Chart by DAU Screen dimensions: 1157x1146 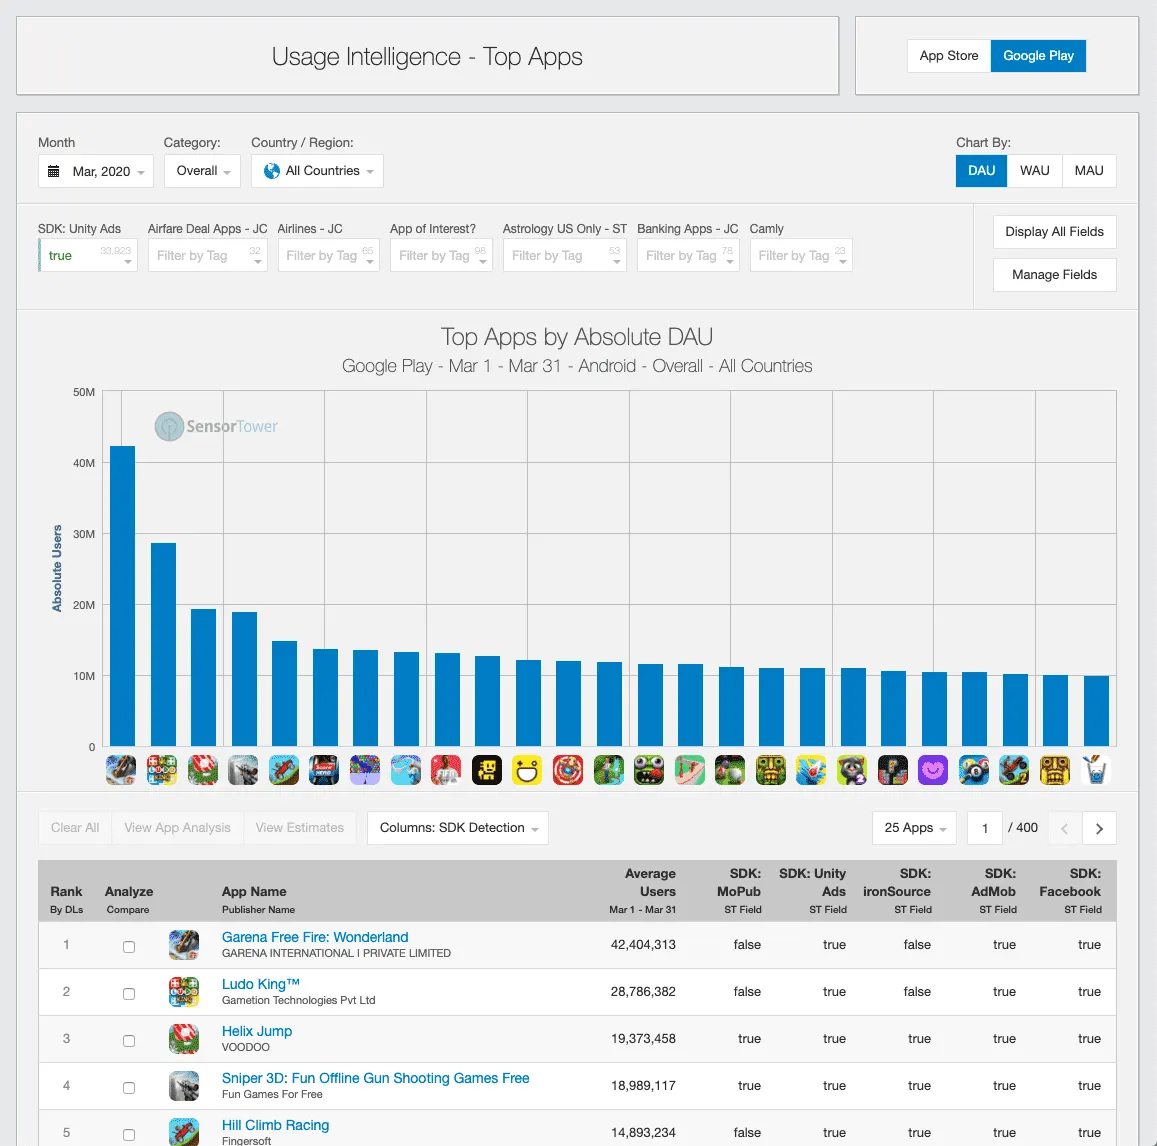(981, 170)
